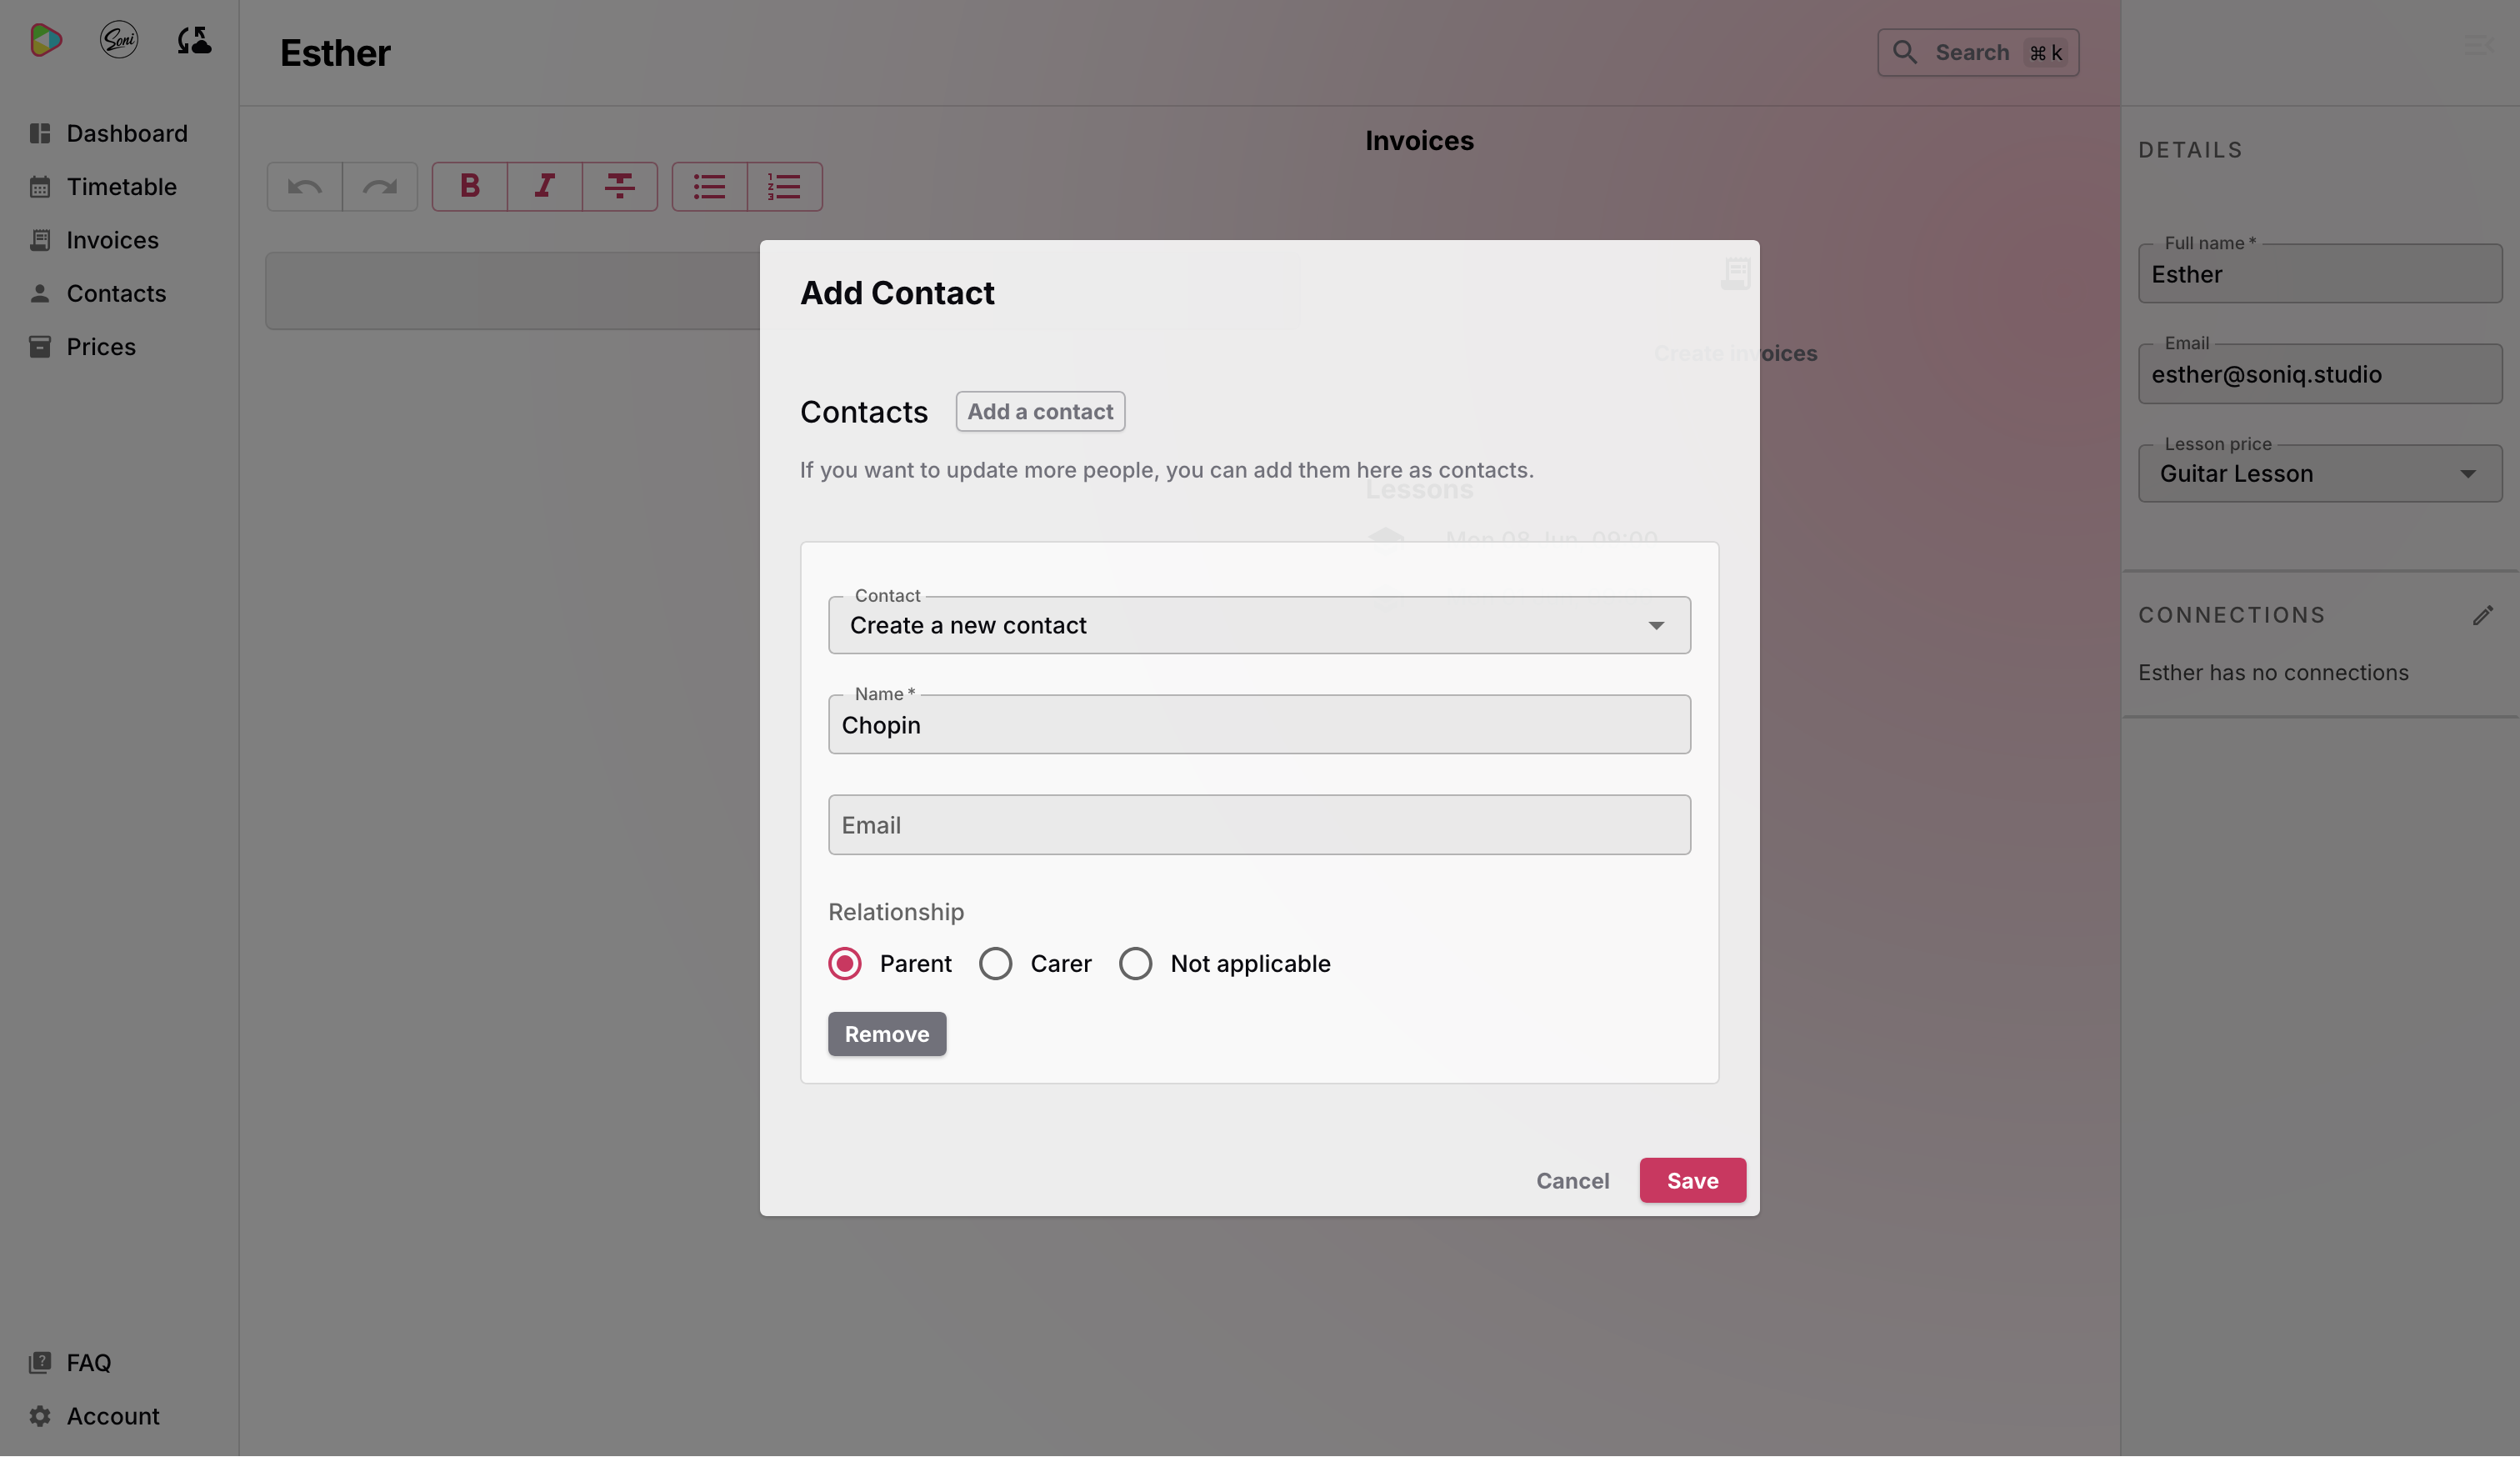Click the Prices sidebar icon

click(x=40, y=346)
